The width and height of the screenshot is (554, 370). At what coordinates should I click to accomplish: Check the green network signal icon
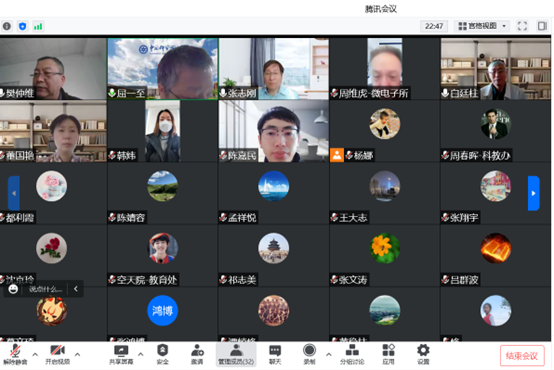38,26
